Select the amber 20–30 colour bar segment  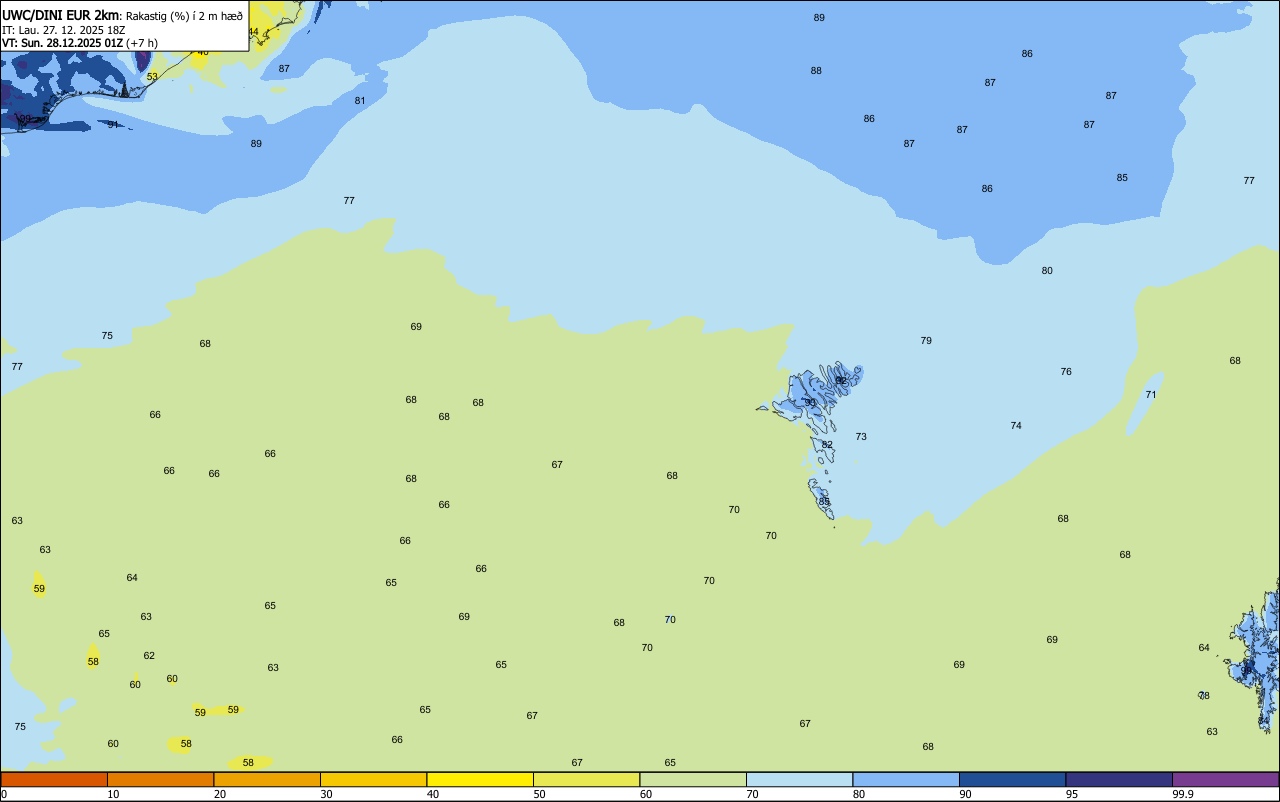[267, 779]
